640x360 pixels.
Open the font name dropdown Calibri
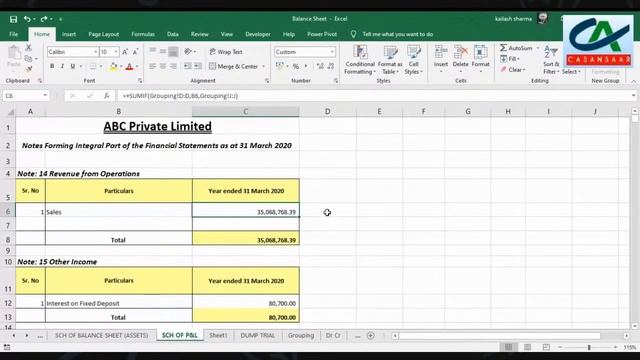click(95, 52)
